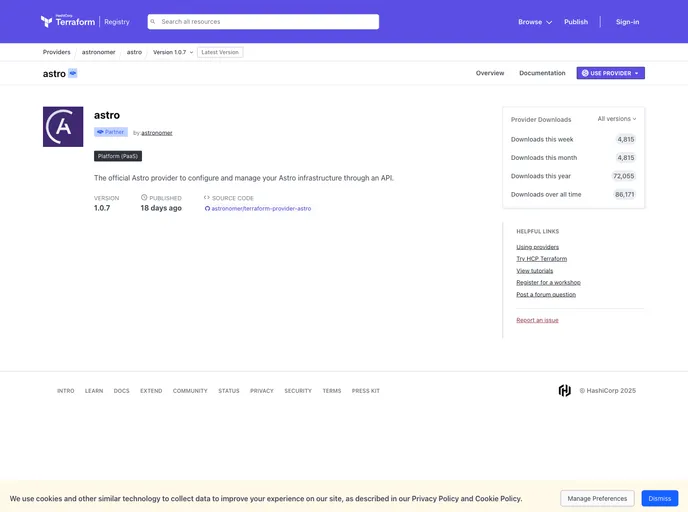Click Manage Preferences in cookie banner
The width and height of the screenshot is (688, 512).
pyautogui.click(x=597, y=498)
